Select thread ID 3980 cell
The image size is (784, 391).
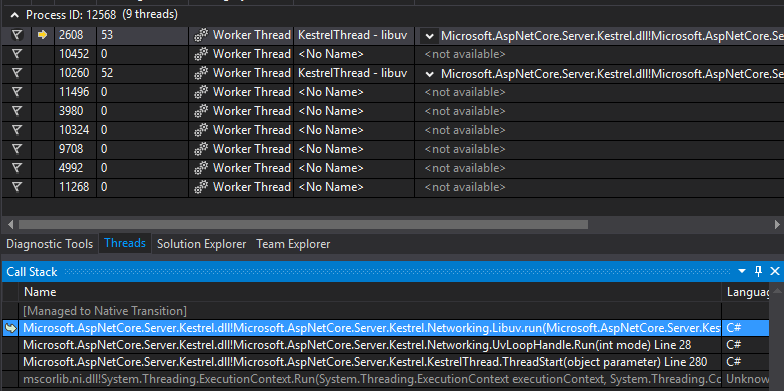coord(76,111)
